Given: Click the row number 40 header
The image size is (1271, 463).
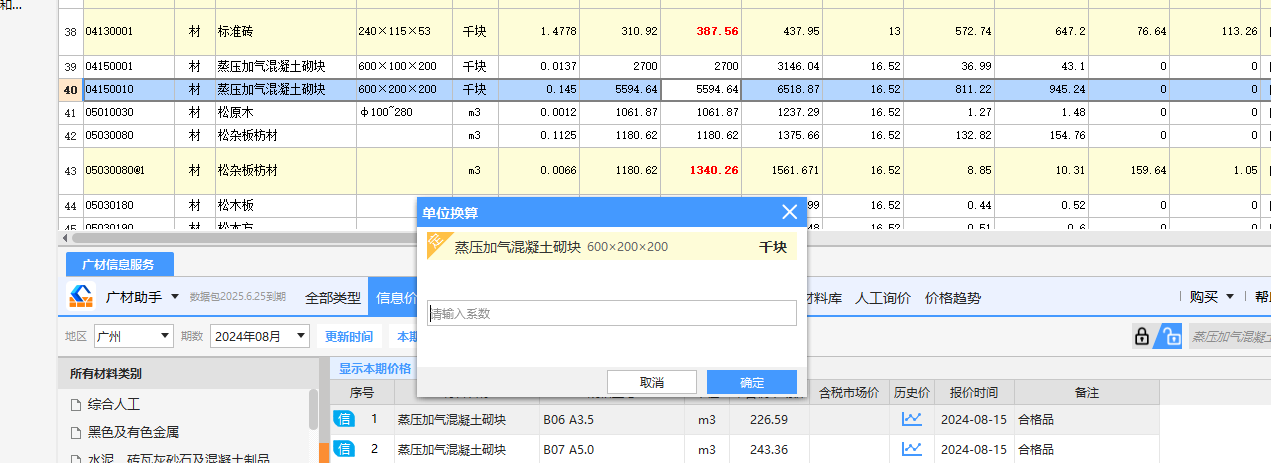Looking at the screenshot, I should [x=70, y=89].
